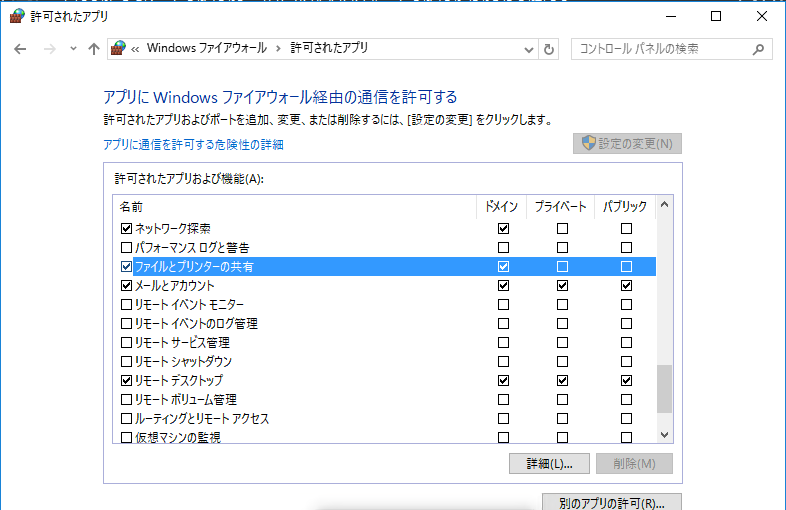Click the 設定の変更(N) button
This screenshot has height=510, width=786.
point(627,143)
